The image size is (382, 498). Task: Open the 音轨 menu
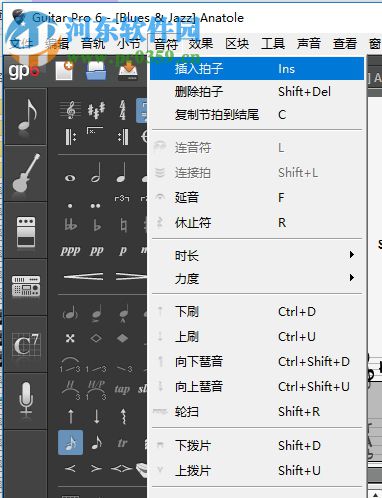pyautogui.click(x=93, y=44)
